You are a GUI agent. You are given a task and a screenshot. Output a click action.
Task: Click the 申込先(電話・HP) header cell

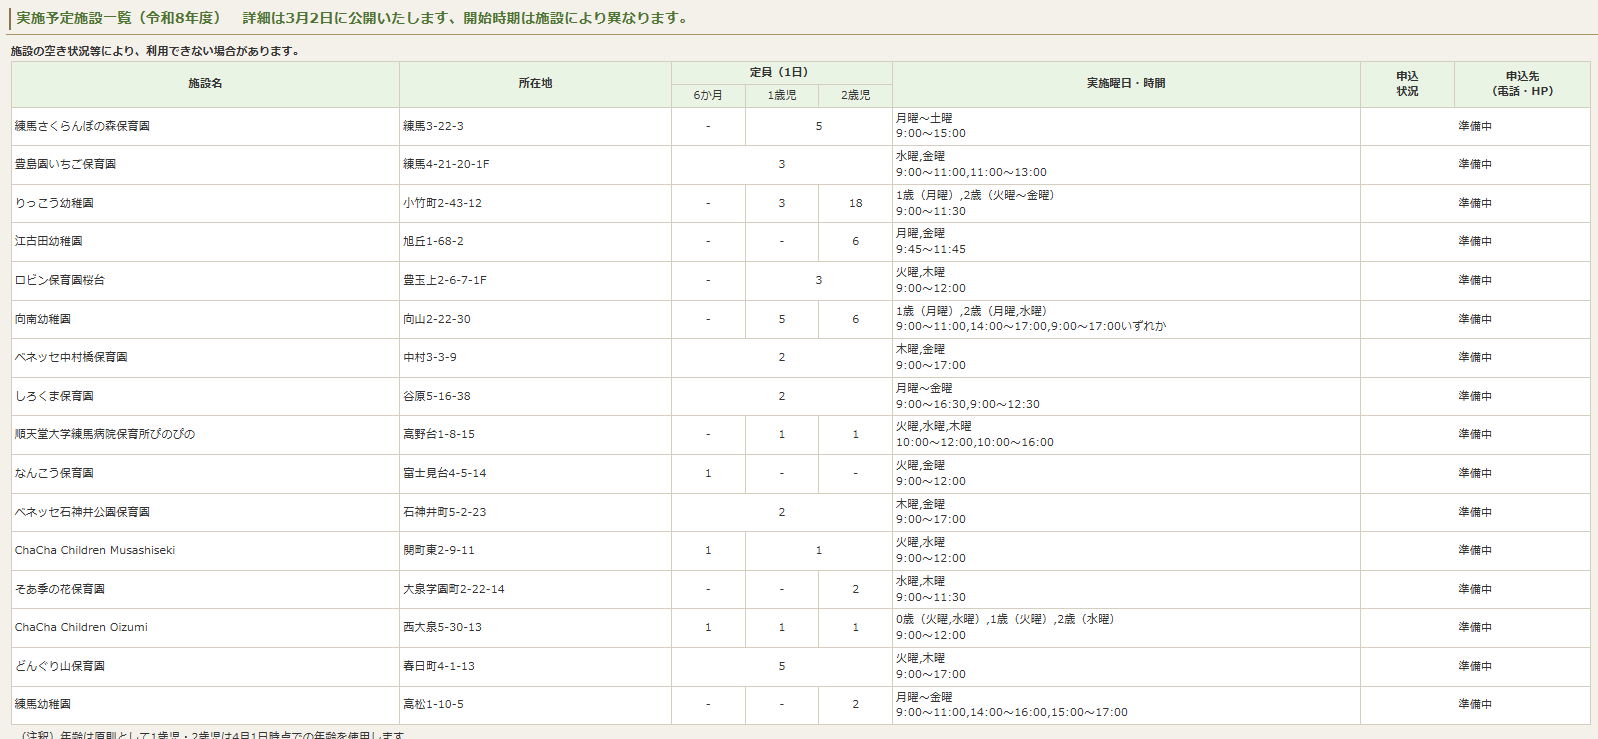coord(1521,84)
